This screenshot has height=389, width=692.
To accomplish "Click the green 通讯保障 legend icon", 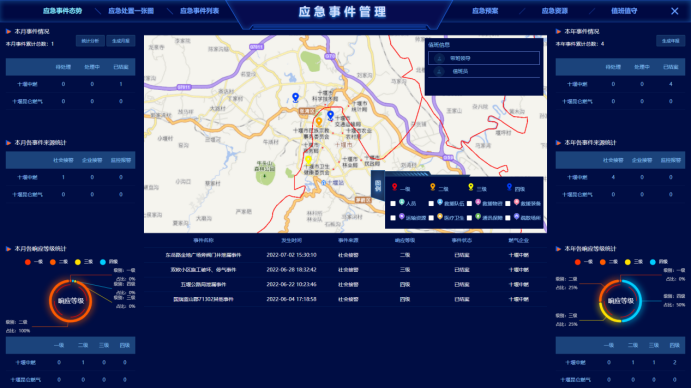I will coord(478,216).
